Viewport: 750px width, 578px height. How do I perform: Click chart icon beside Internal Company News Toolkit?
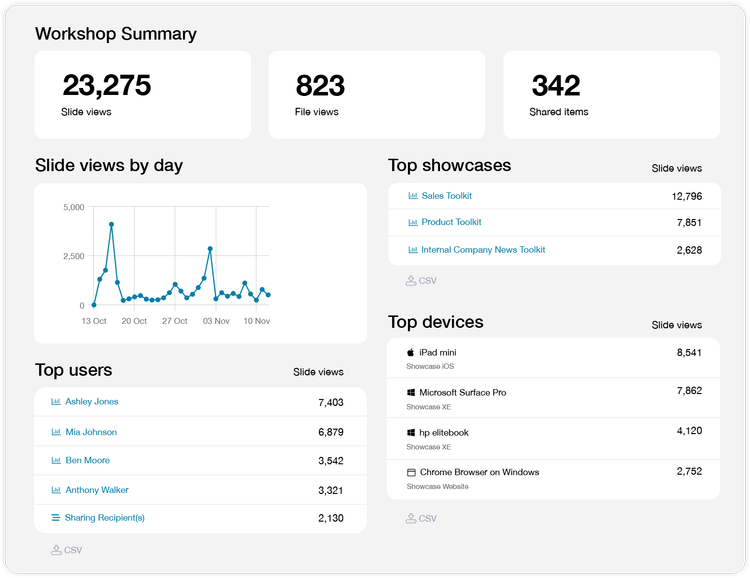[413, 250]
